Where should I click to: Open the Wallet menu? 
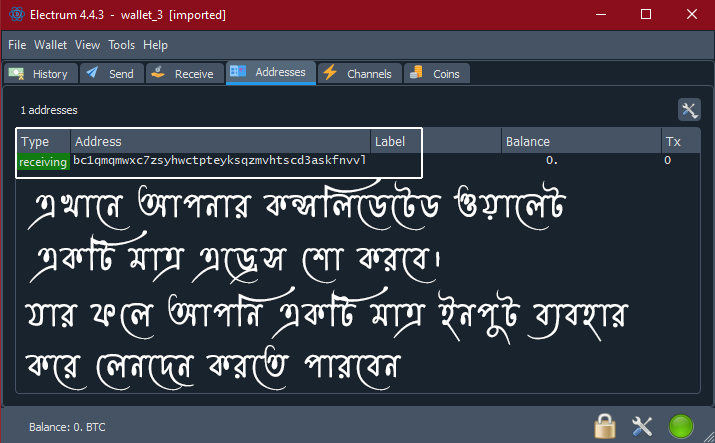pos(51,45)
